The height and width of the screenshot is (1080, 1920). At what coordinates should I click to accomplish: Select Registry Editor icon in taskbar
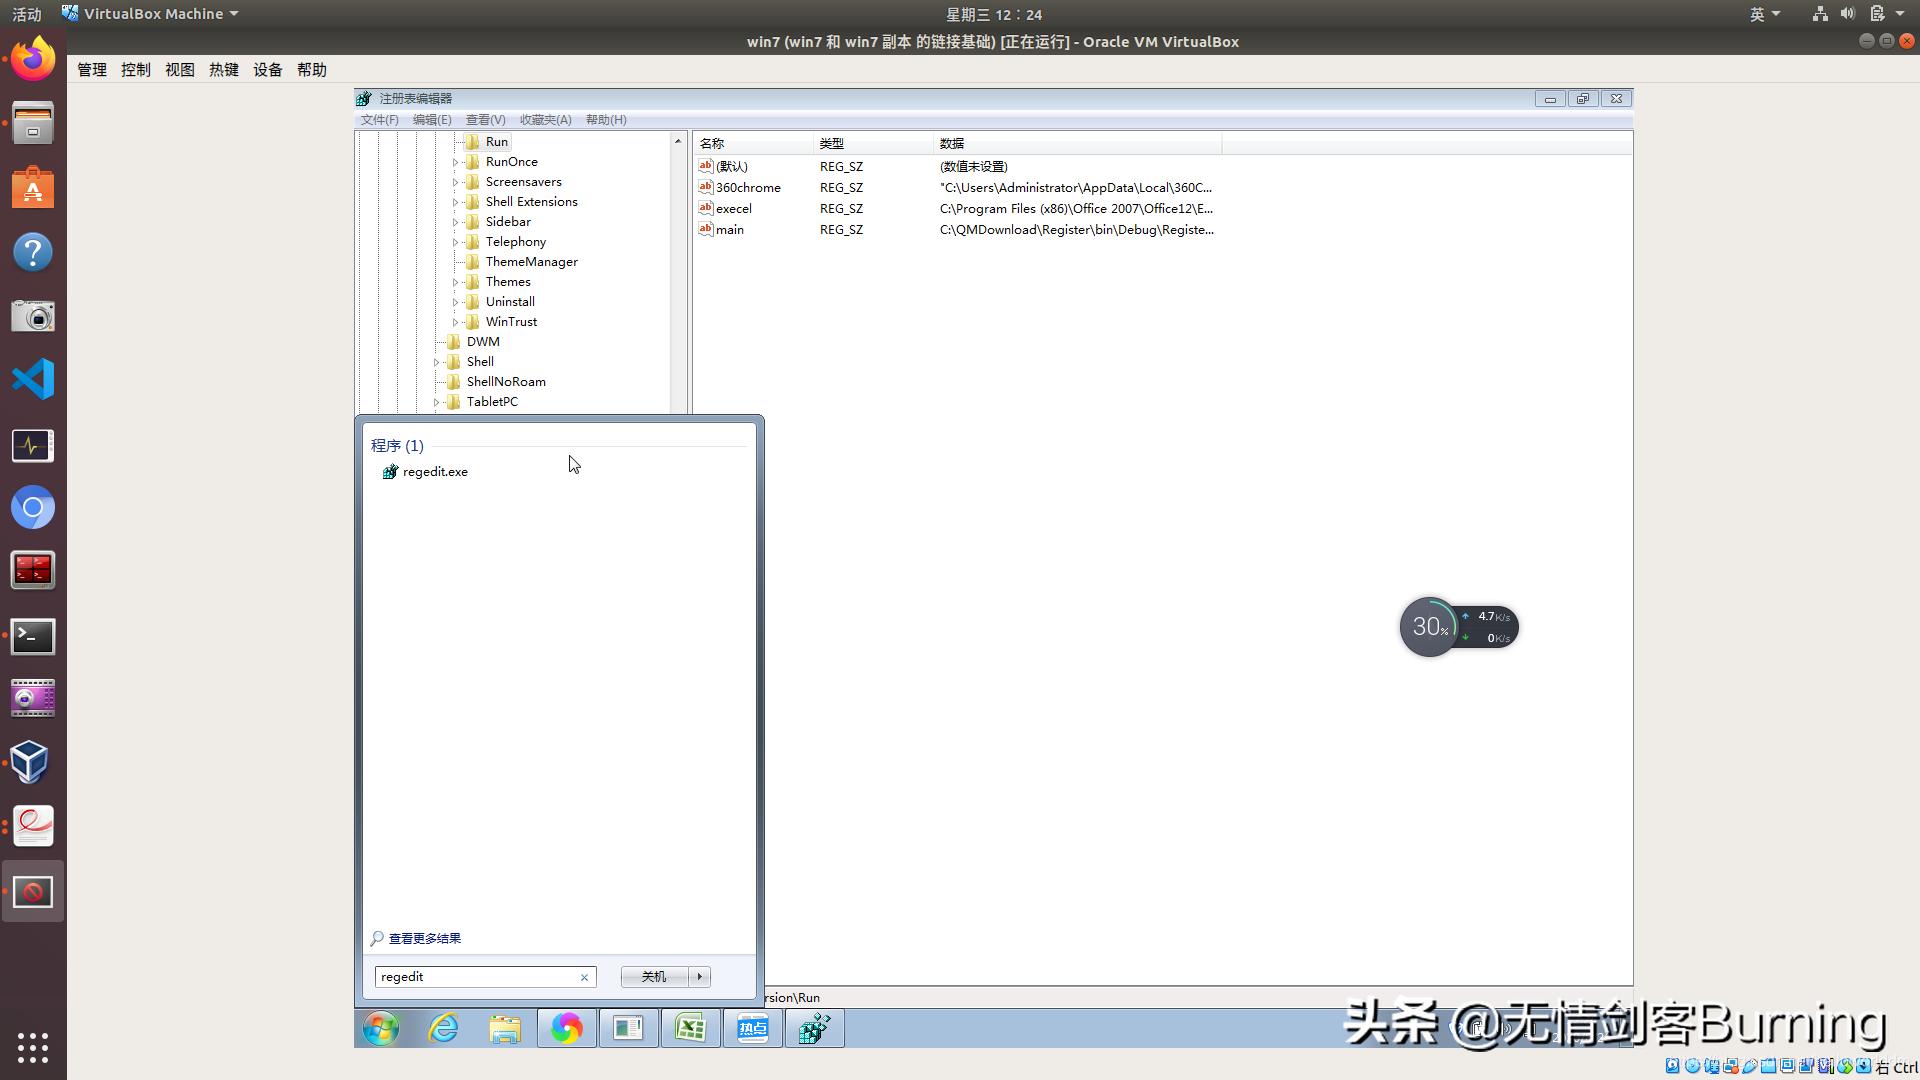click(814, 1028)
